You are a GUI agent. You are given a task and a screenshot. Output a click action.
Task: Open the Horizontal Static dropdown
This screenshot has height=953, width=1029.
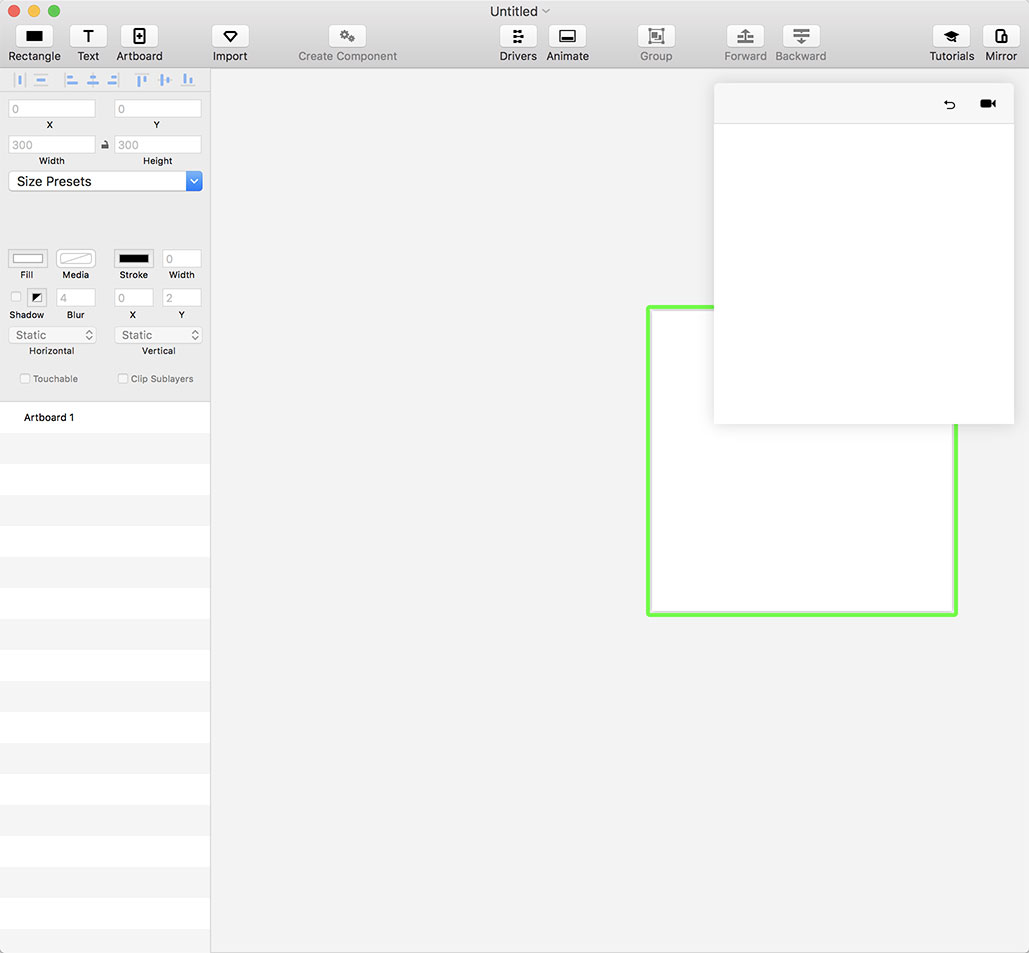point(52,335)
